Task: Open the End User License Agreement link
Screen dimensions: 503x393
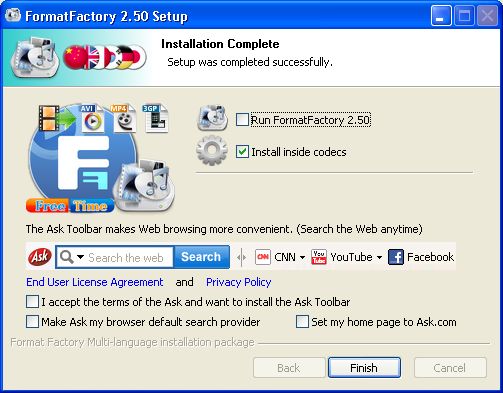Action: point(95,282)
